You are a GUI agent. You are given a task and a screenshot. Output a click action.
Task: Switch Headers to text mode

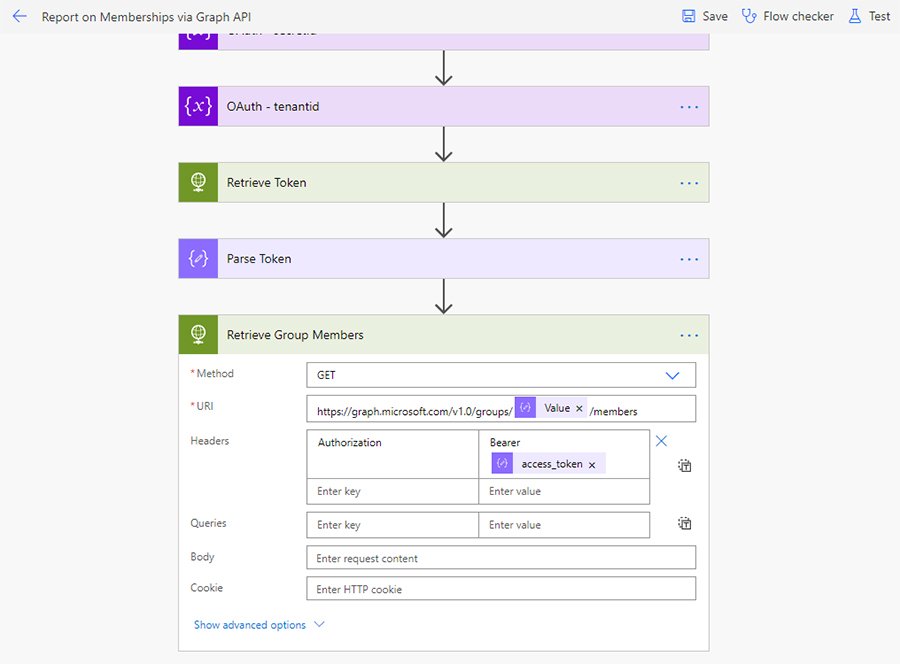(685, 465)
